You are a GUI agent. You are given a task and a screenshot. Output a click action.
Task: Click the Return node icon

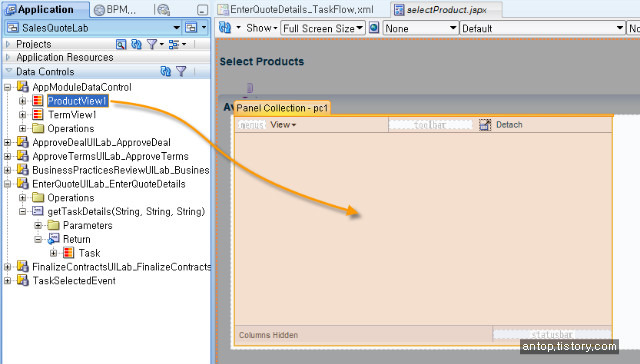click(x=53, y=239)
